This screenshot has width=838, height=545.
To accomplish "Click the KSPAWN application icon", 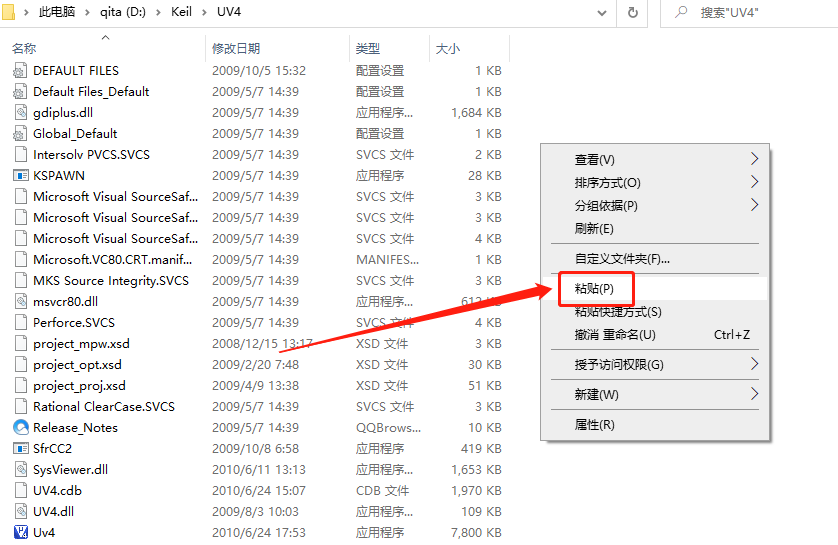I will [20, 176].
